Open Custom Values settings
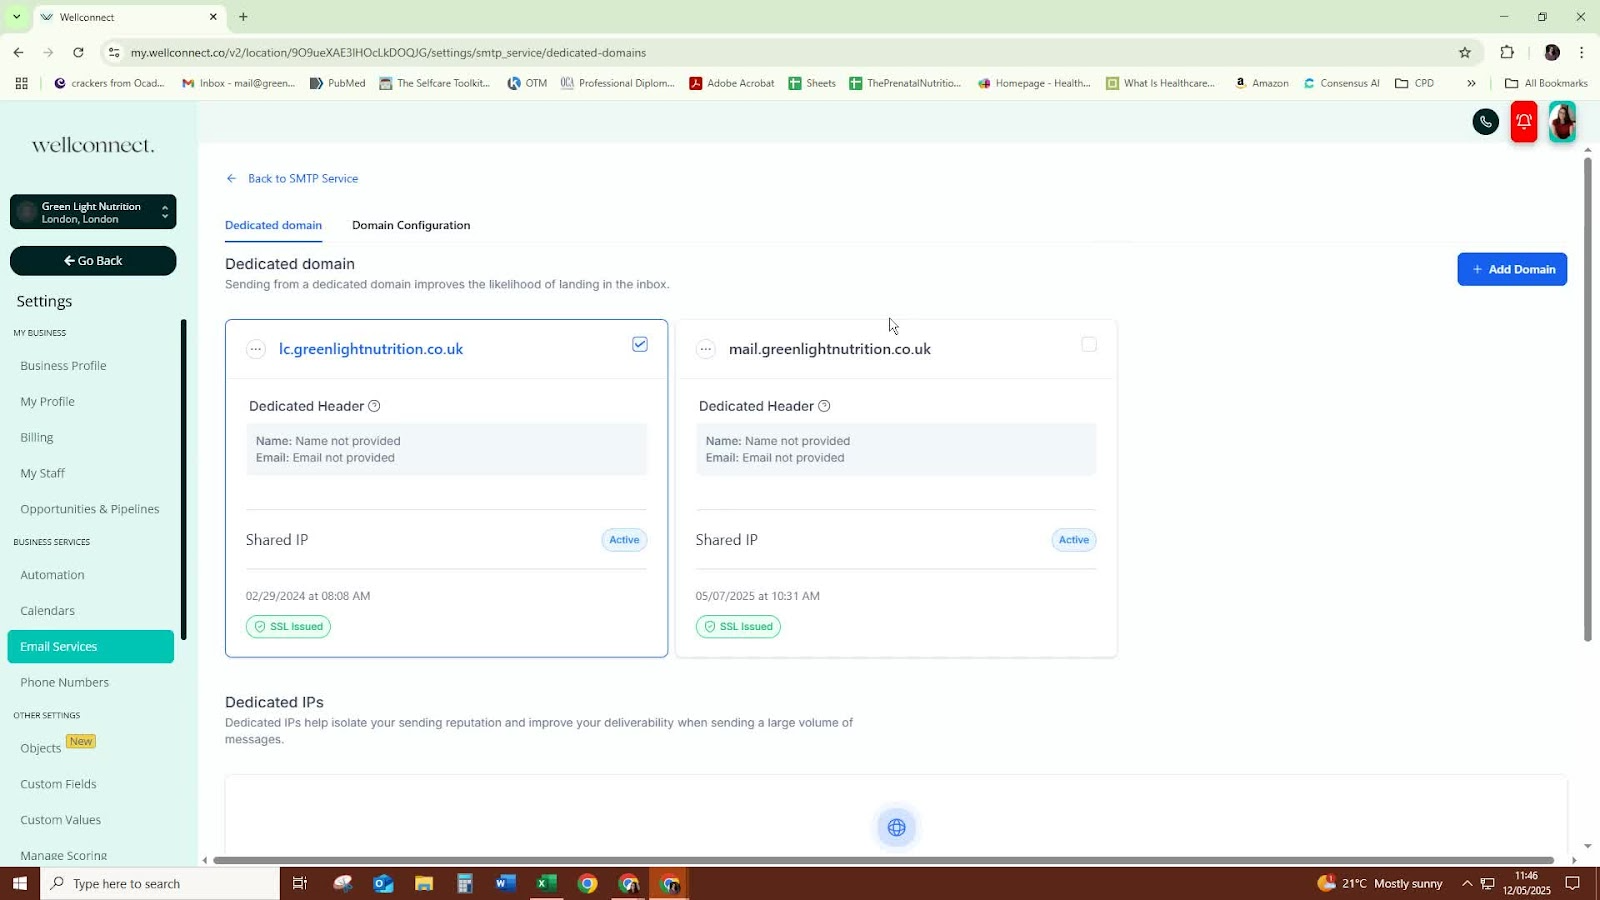Image resolution: width=1600 pixels, height=900 pixels. tap(61, 820)
